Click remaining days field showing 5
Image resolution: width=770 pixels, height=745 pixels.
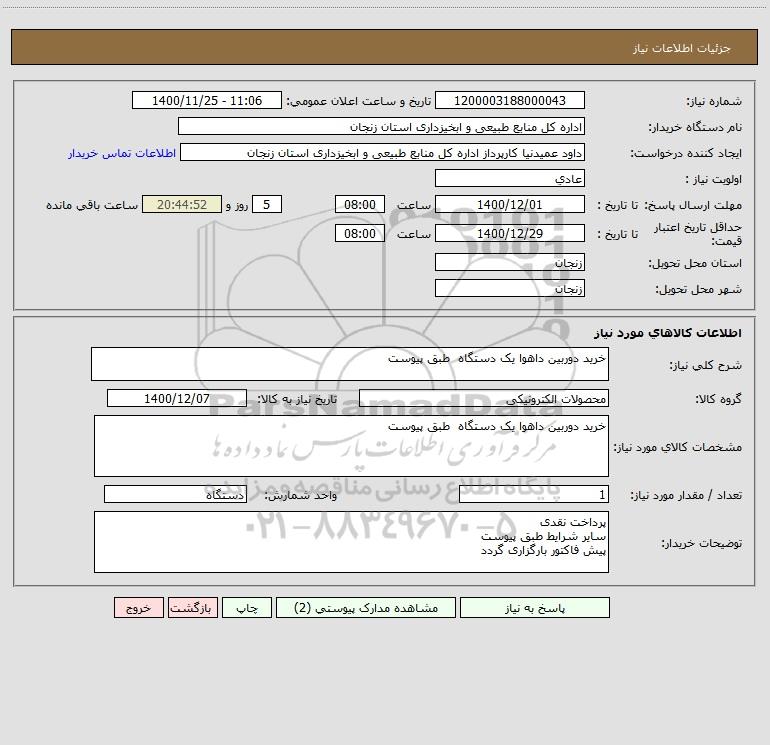[267, 204]
